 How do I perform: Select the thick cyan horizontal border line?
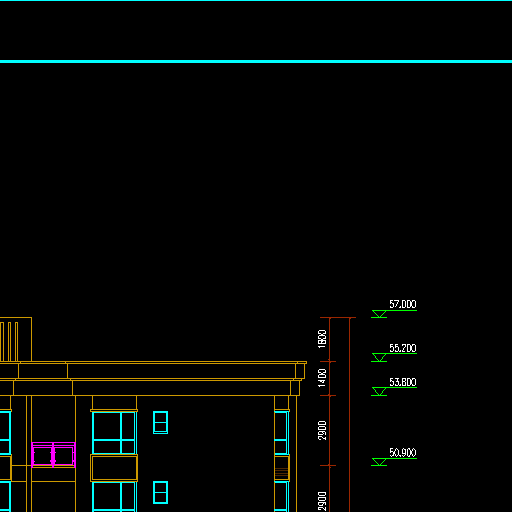click(256, 61)
